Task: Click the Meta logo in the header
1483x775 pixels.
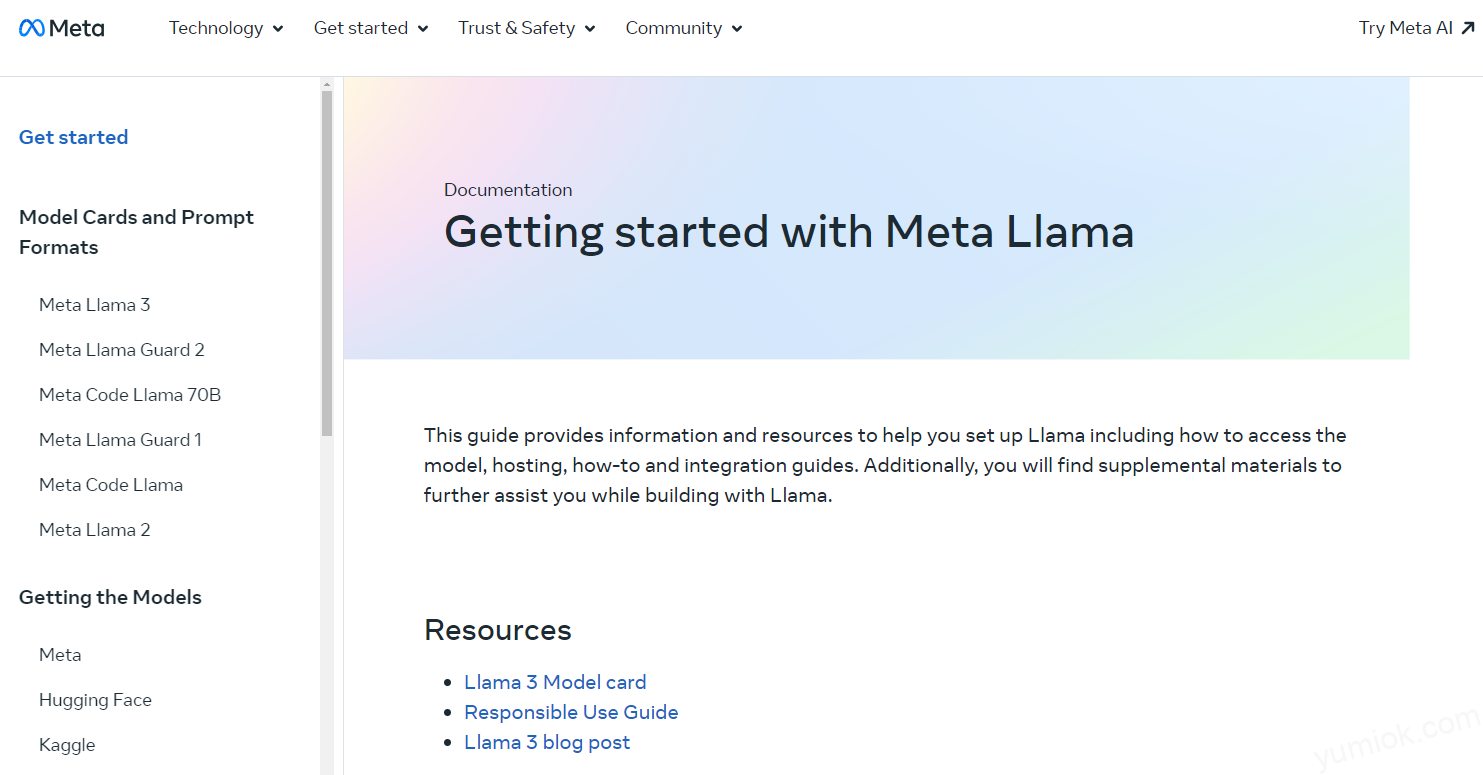Action: point(62,28)
